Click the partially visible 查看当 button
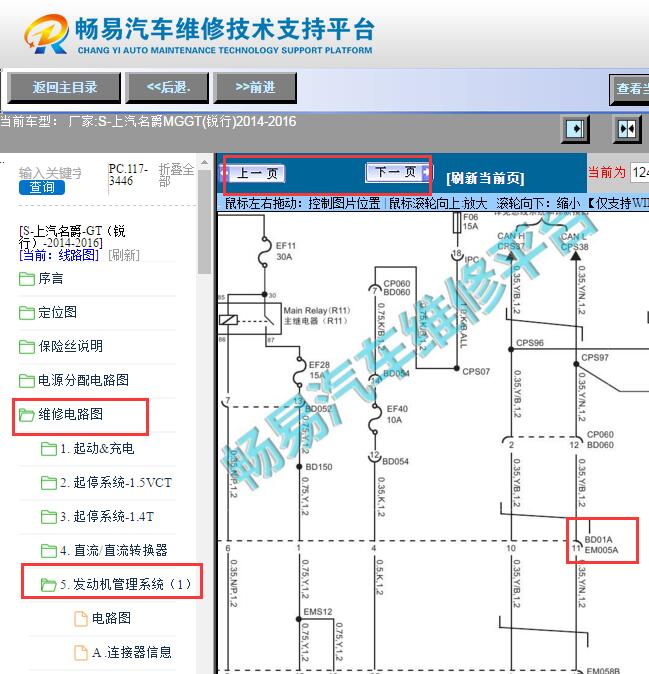Viewport: 649px width, 674px height. click(629, 89)
